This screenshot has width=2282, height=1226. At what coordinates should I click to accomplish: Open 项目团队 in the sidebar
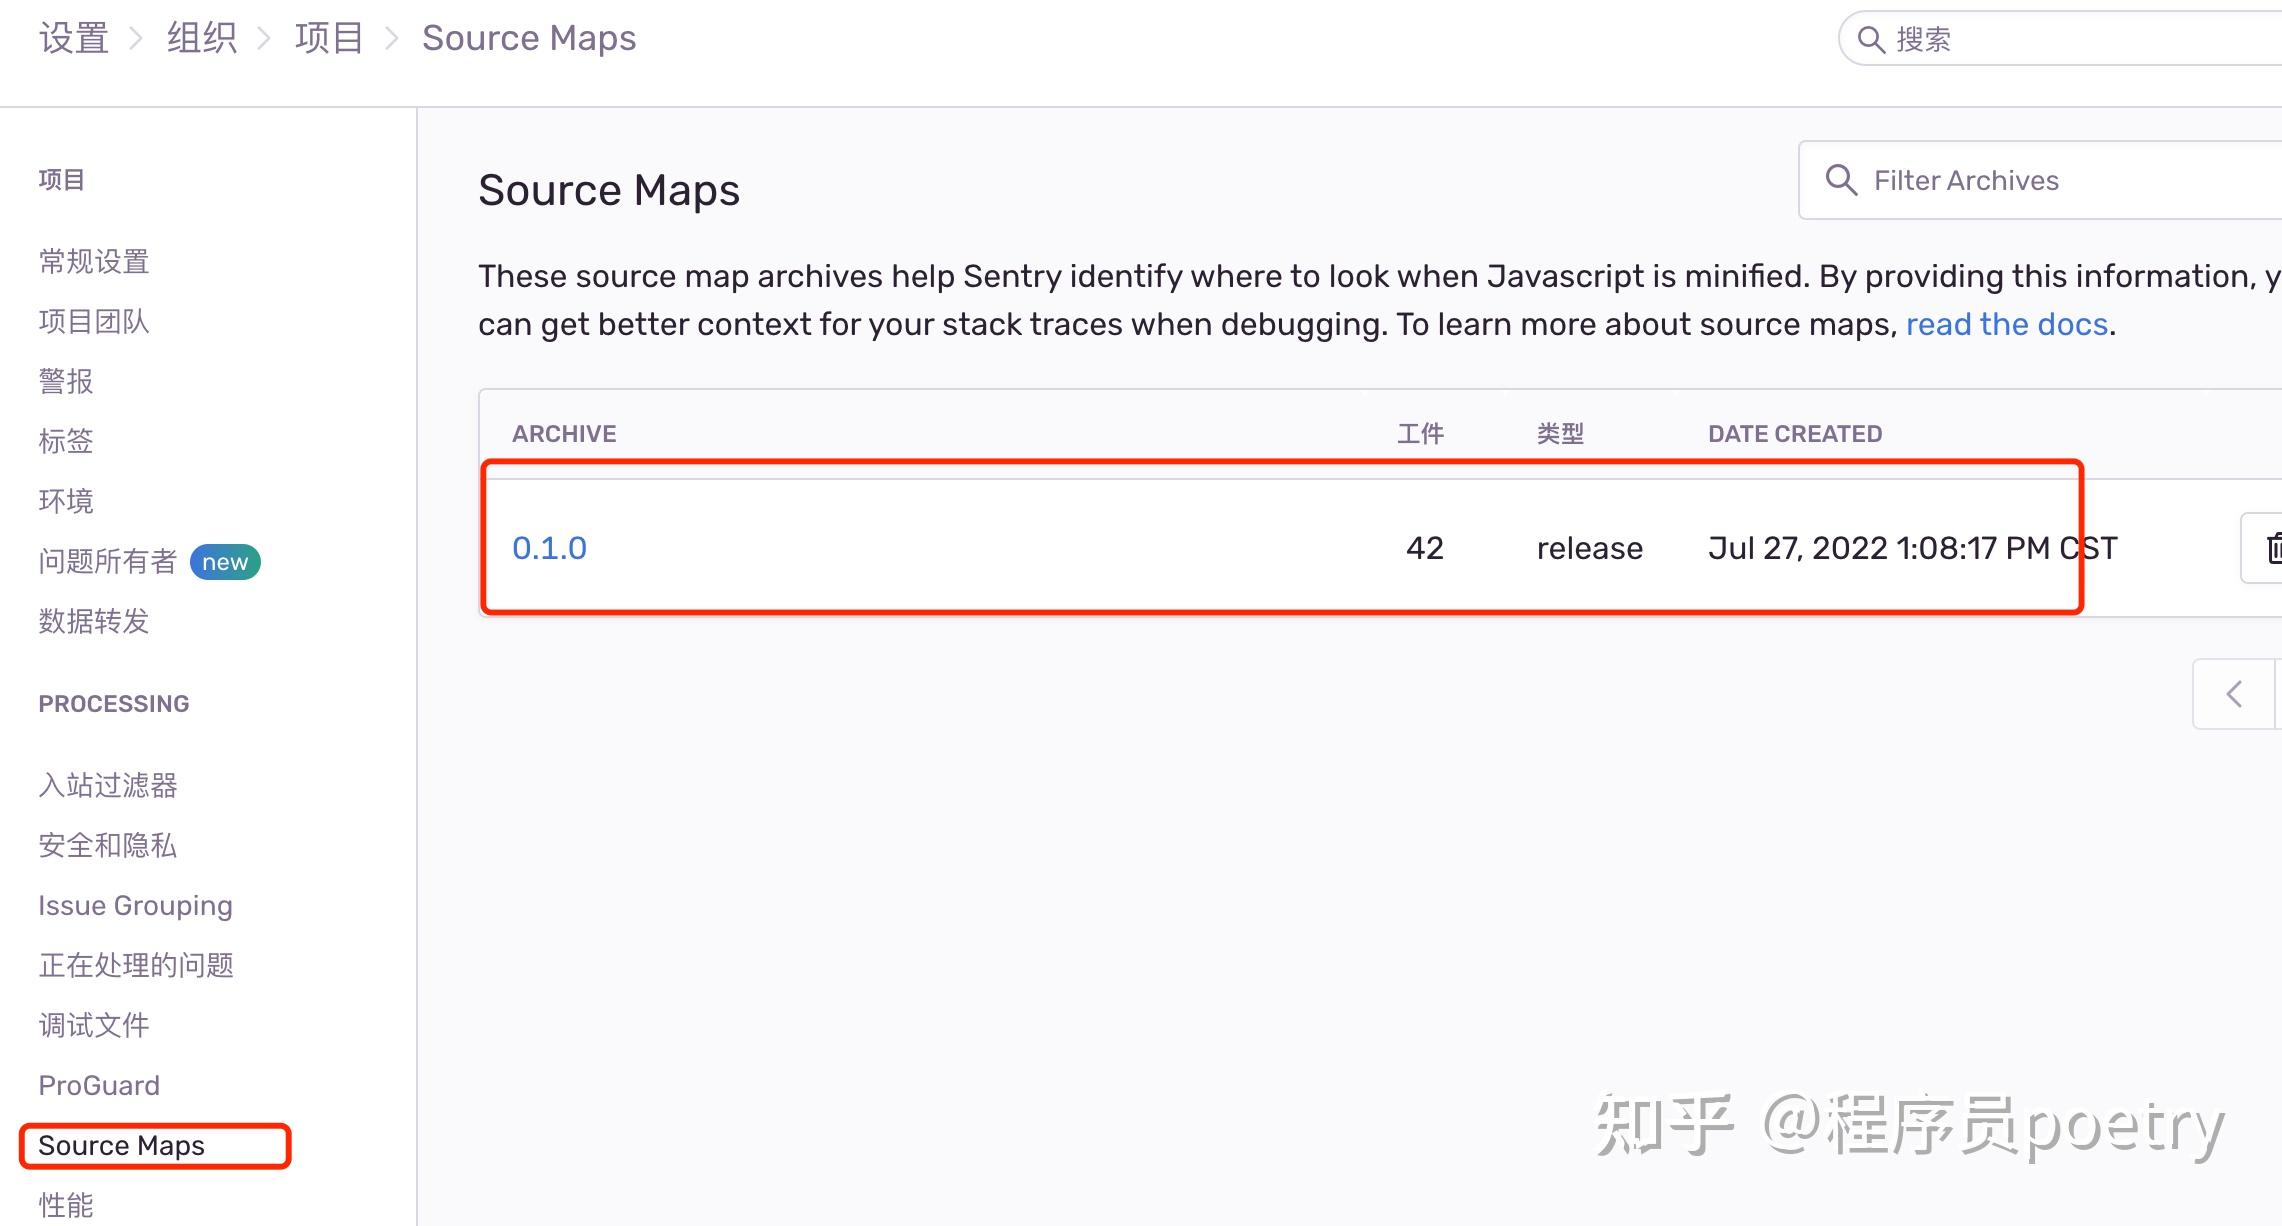pyautogui.click(x=94, y=322)
